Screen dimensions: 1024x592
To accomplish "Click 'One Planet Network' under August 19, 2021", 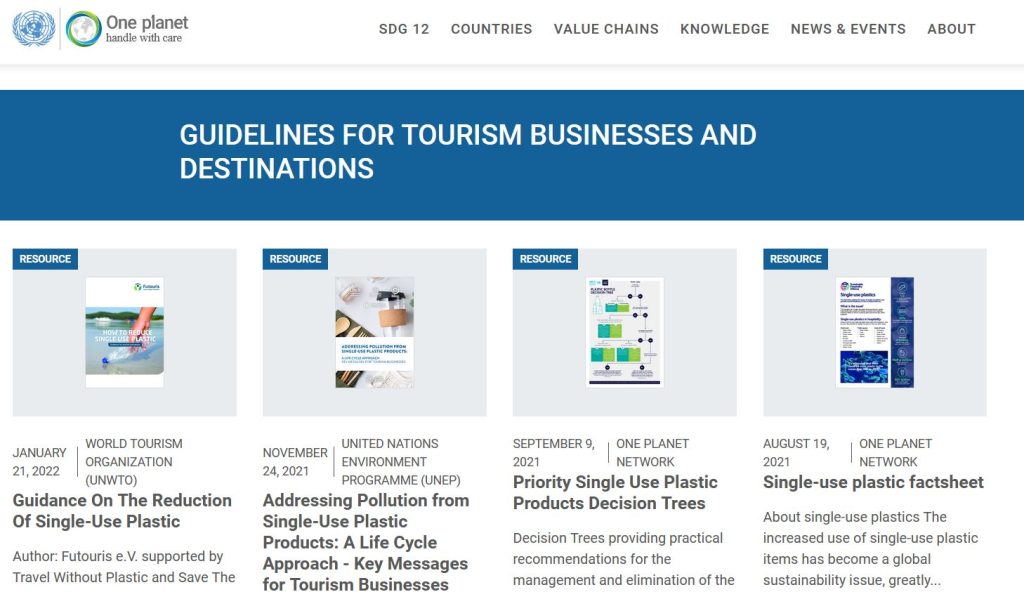I will tap(895, 452).
